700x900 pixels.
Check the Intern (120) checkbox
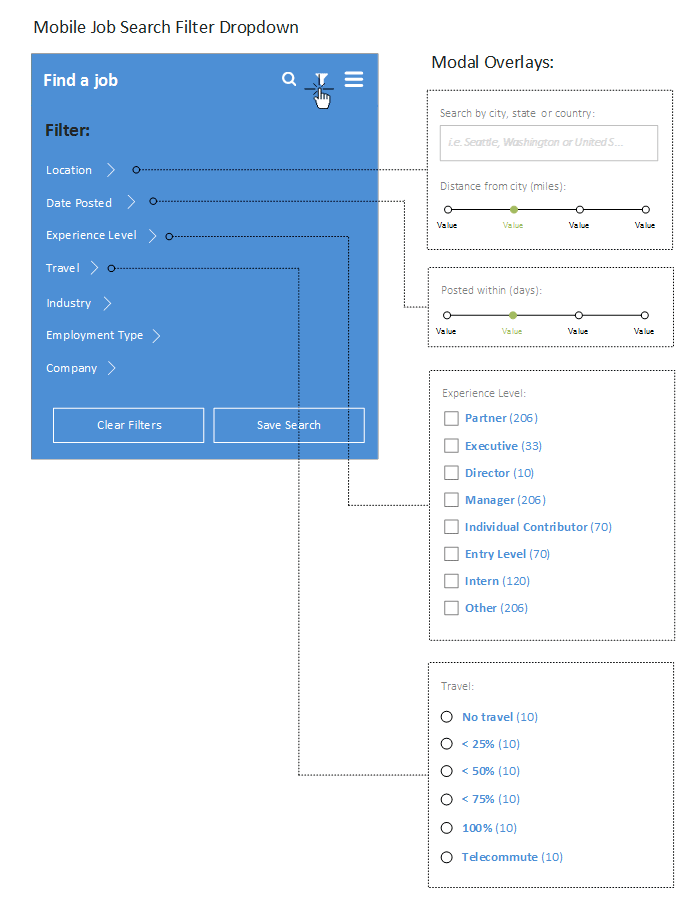pyautogui.click(x=452, y=581)
